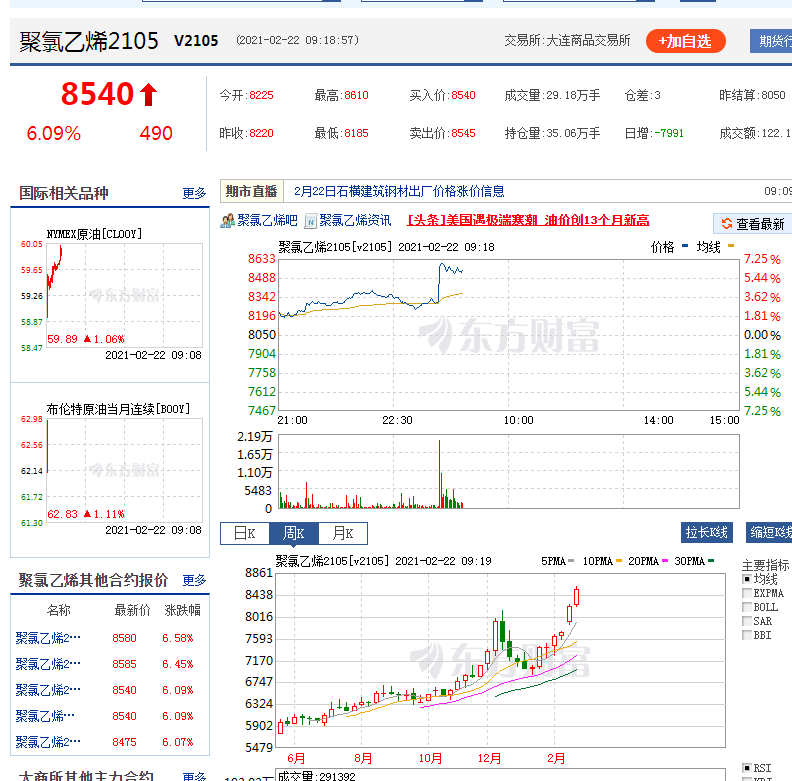The height and width of the screenshot is (781, 792).
Task: Click the 昨结算 8050 value
Action: (773, 95)
